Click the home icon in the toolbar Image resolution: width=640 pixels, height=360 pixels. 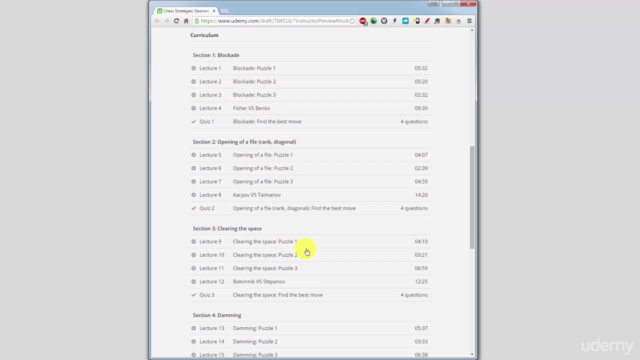coord(186,21)
